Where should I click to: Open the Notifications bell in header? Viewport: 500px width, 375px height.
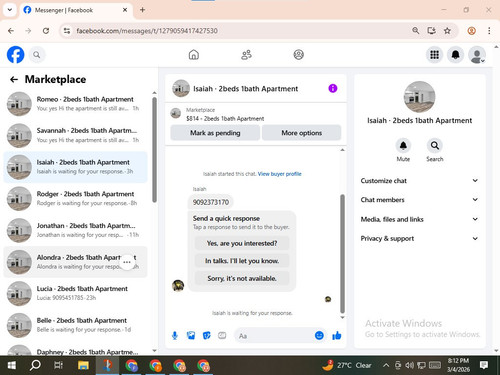[x=455, y=55]
